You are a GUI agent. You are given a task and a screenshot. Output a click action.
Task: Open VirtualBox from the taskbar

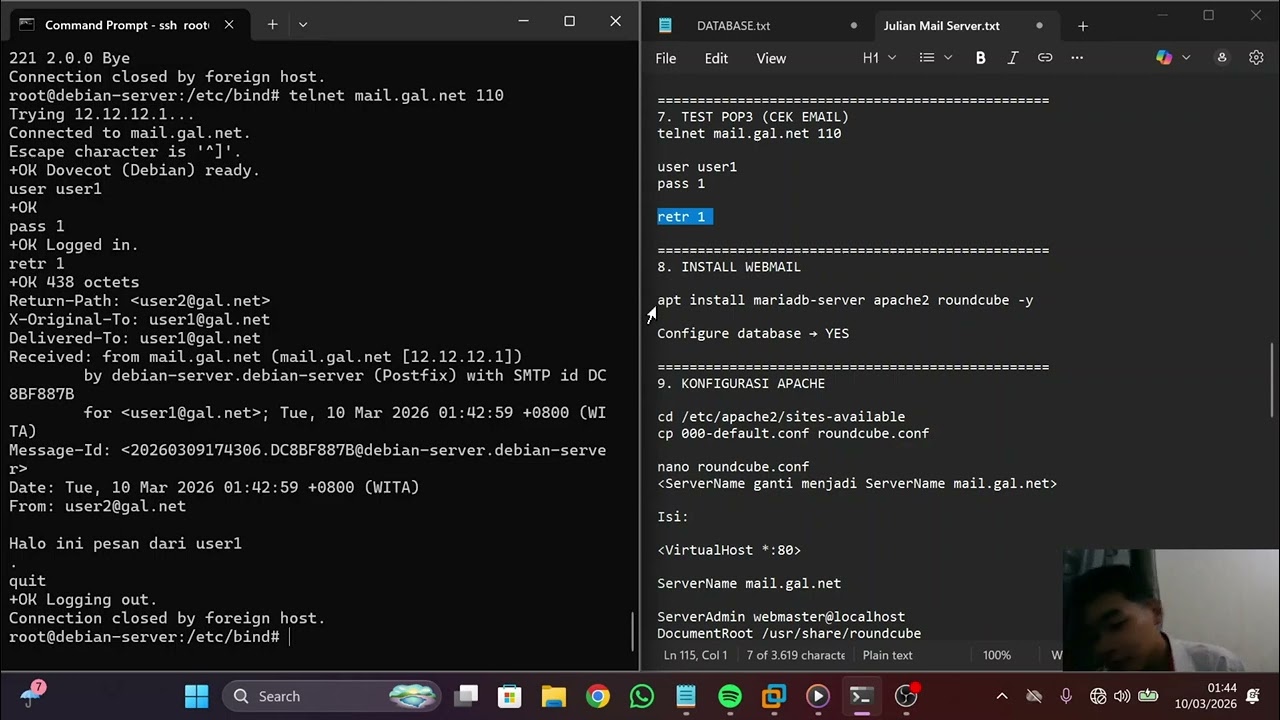pos(774,696)
